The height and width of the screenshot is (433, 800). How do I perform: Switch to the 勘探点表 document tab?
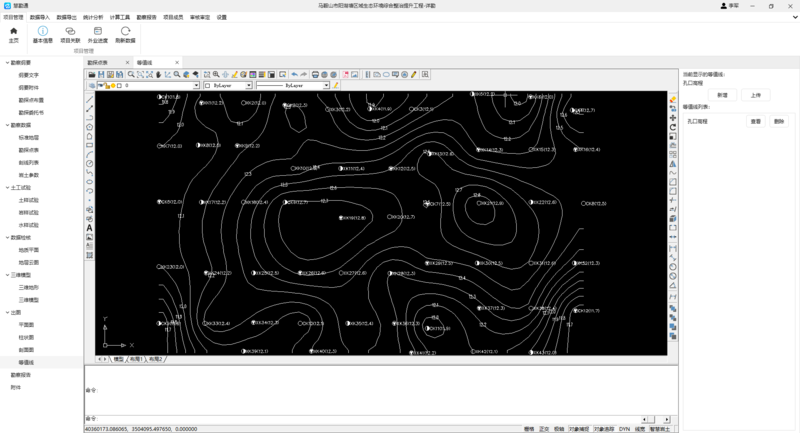click(x=97, y=63)
